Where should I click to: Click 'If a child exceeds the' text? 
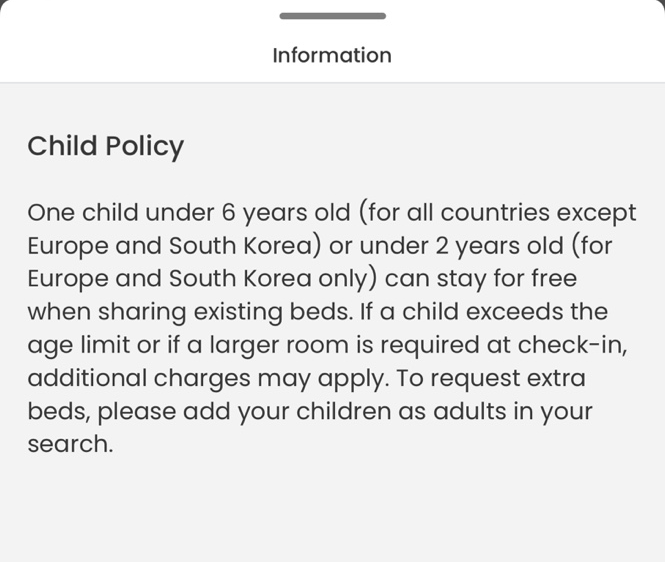click(484, 312)
